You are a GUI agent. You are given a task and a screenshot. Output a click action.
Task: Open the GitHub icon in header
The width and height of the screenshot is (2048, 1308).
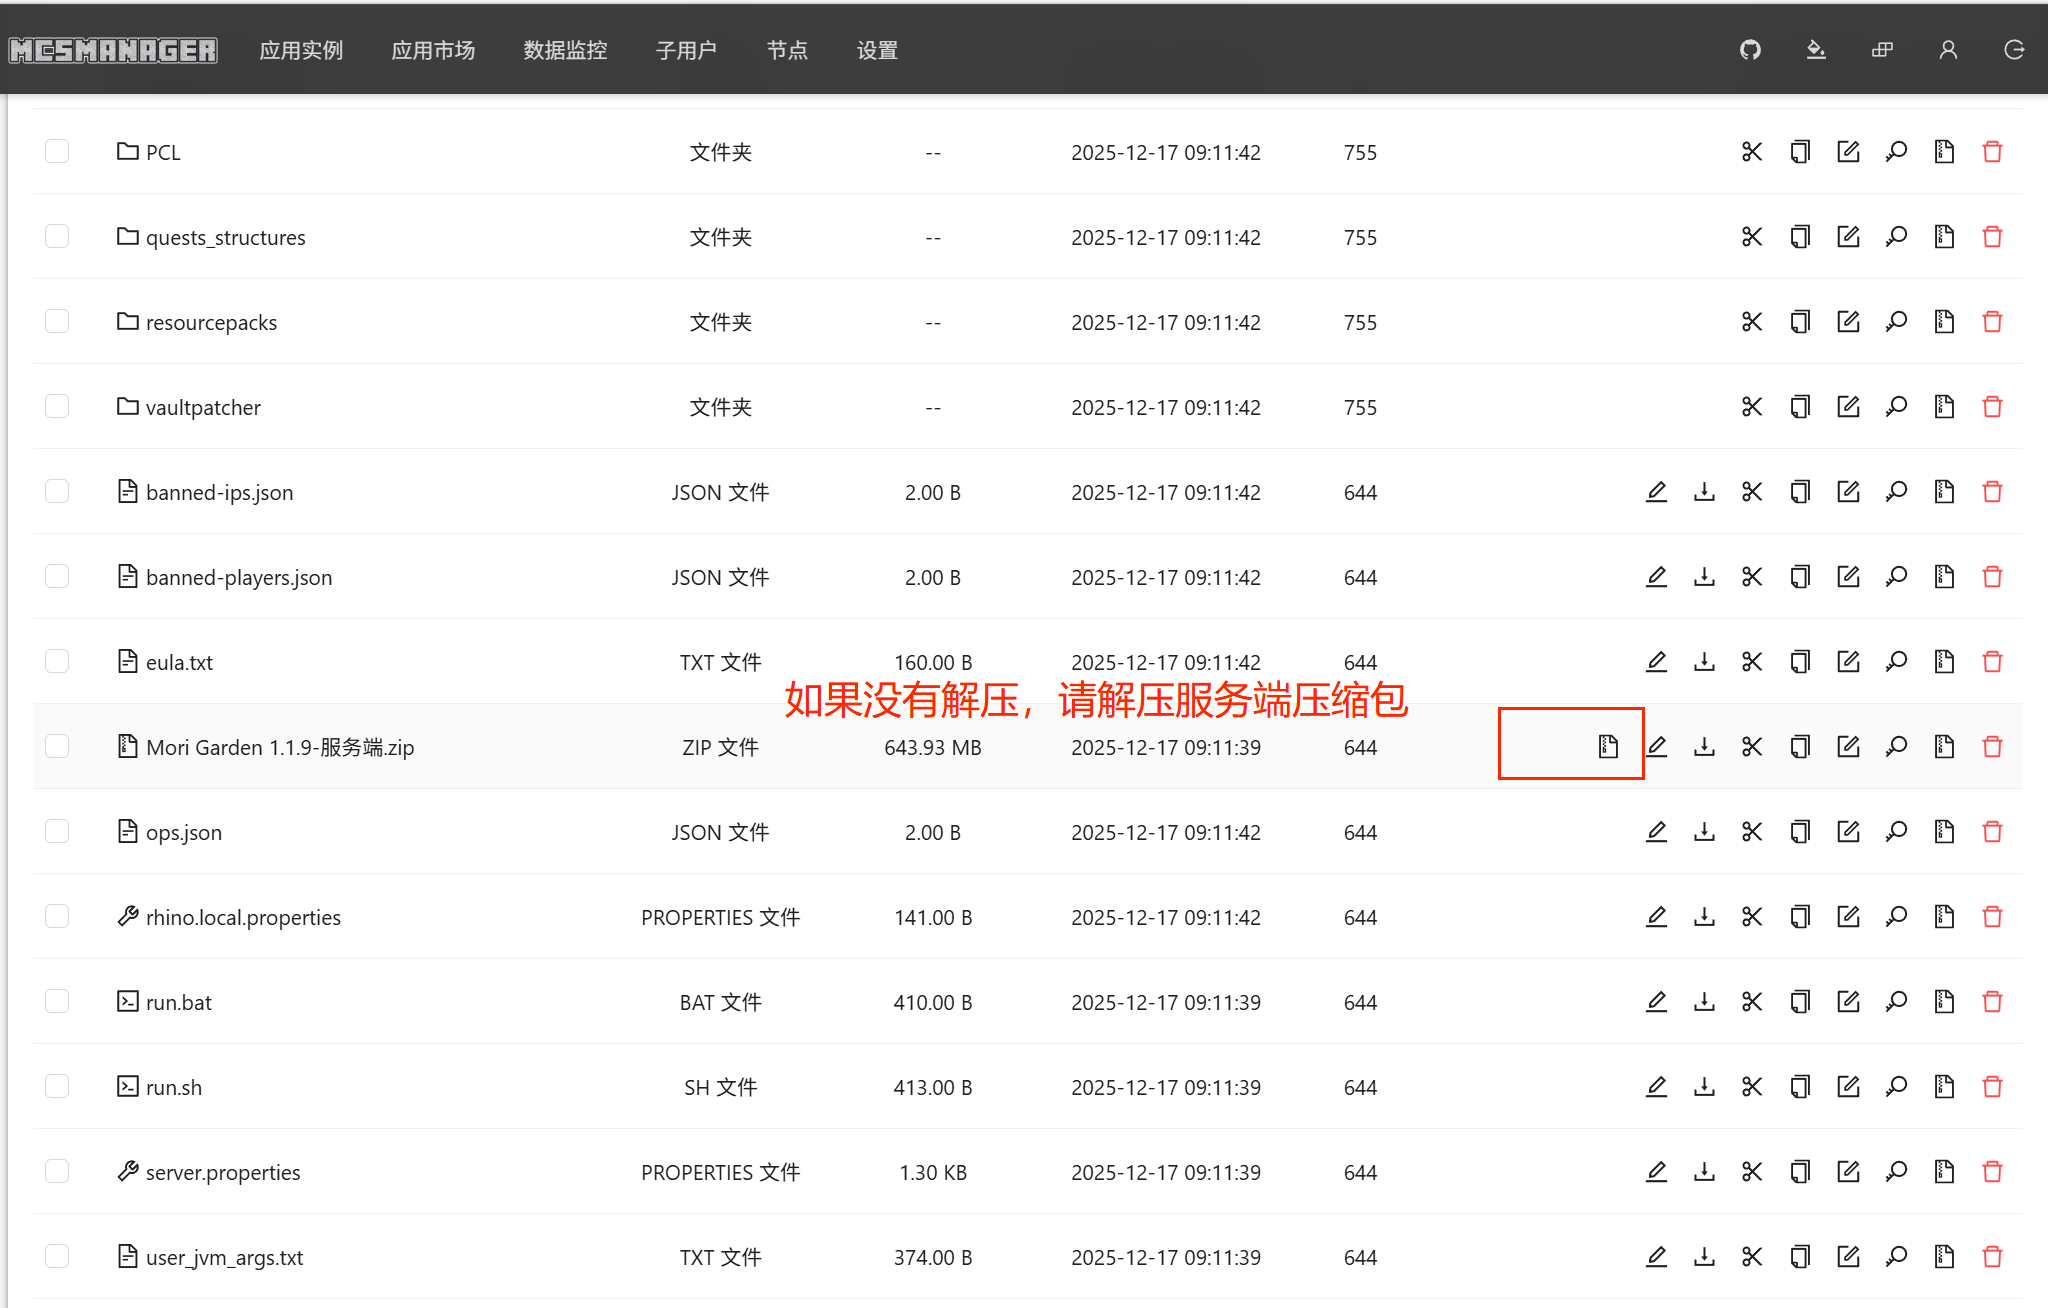tap(1750, 50)
